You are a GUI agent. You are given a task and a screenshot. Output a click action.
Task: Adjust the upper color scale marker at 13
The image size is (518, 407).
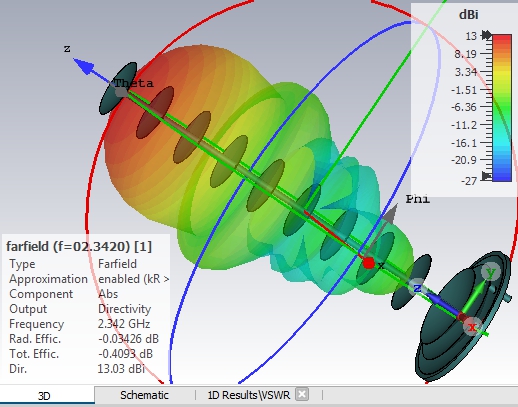click(x=487, y=35)
